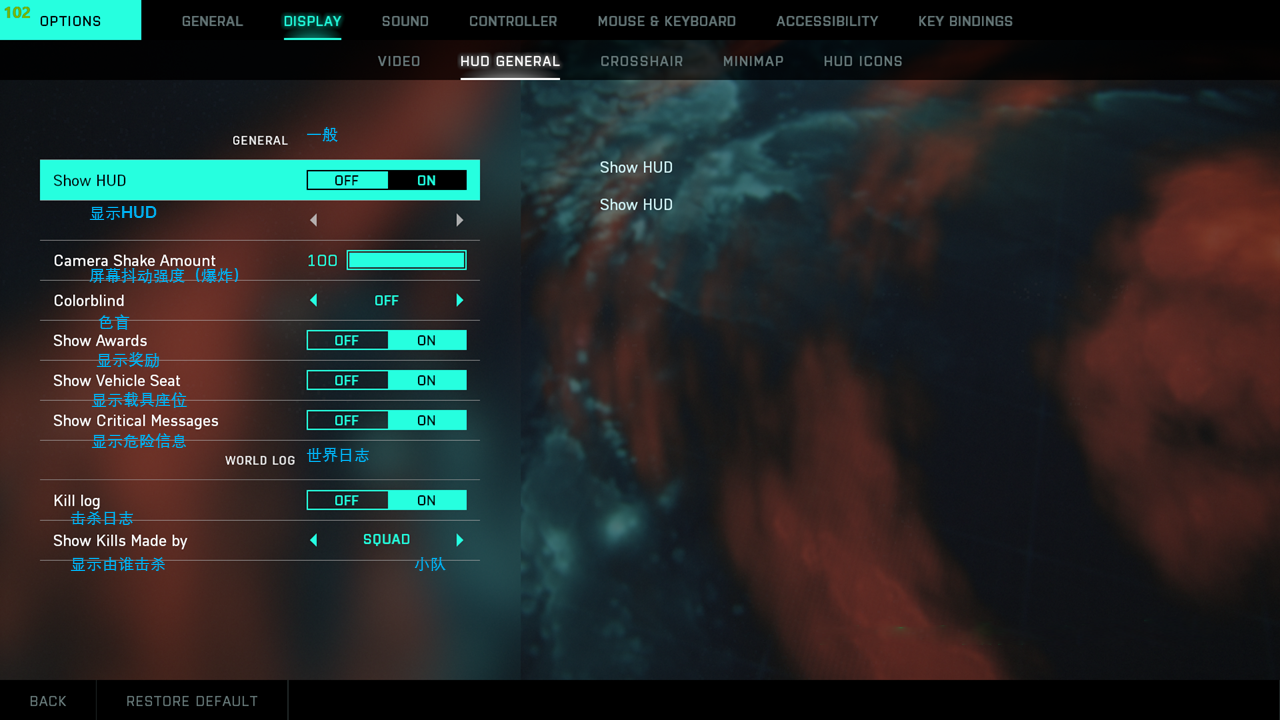Go to MOUSE & KEYBOARD tab
Image resolution: width=1280 pixels, height=720 pixels.
pyautogui.click(x=666, y=21)
